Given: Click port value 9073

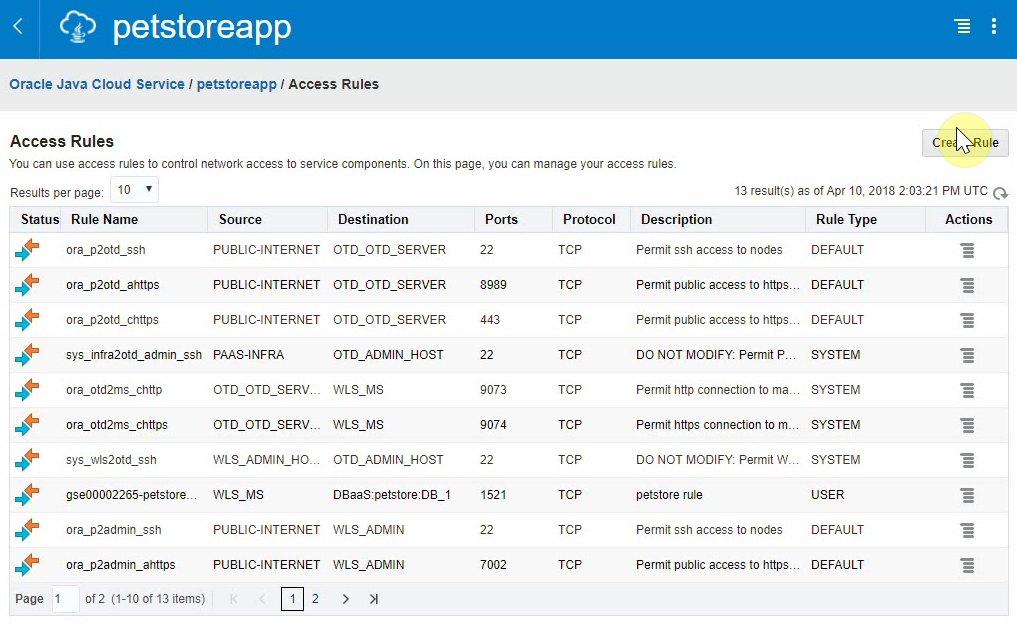Looking at the screenshot, I should click(x=493, y=390).
